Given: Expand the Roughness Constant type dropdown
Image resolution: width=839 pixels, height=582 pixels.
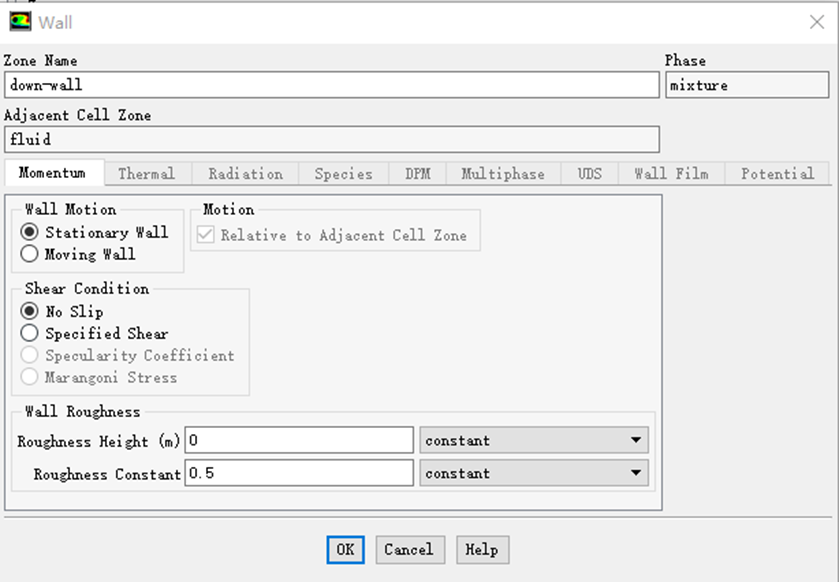Looking at the screenshot, I should pyautogui.click(x=534, y=473).
